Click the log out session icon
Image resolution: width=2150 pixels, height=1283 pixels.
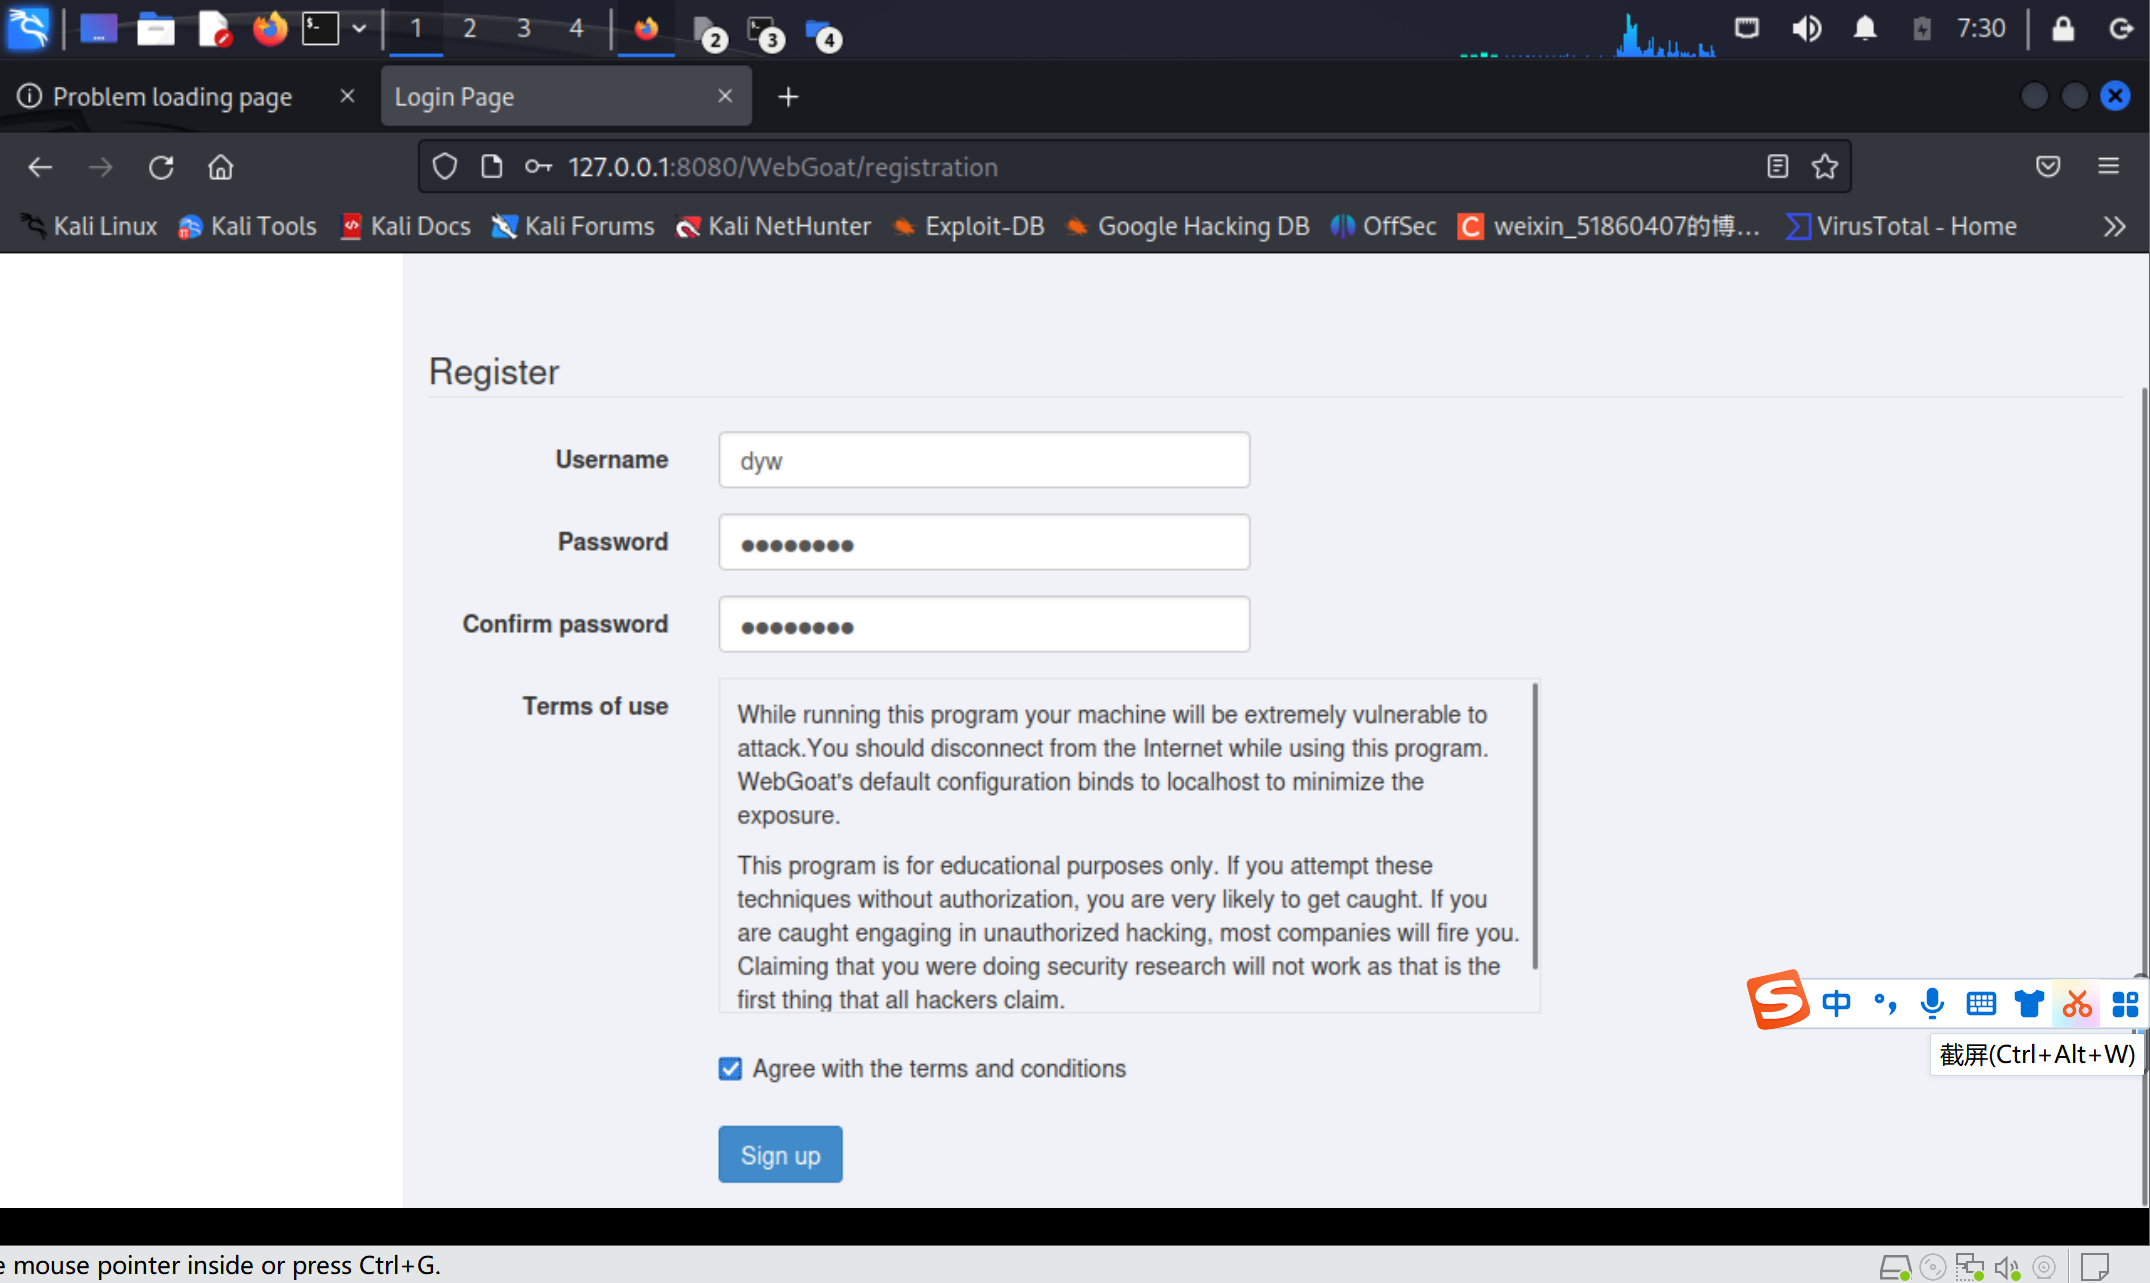pyautogui.click(x=2120, y=28)
